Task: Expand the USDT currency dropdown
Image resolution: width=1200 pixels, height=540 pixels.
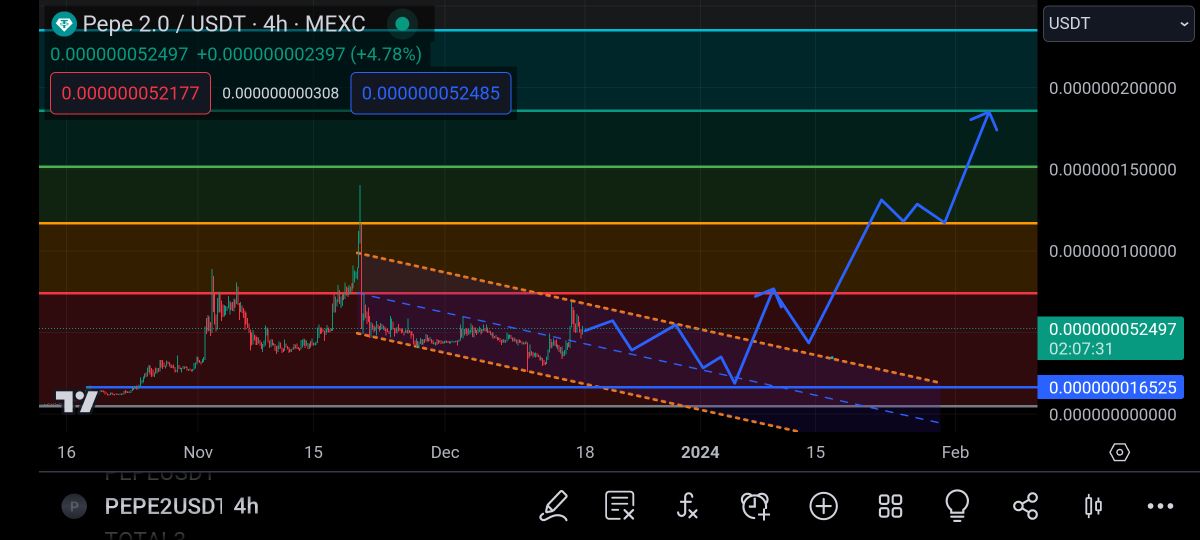Action: [1118, 24]
